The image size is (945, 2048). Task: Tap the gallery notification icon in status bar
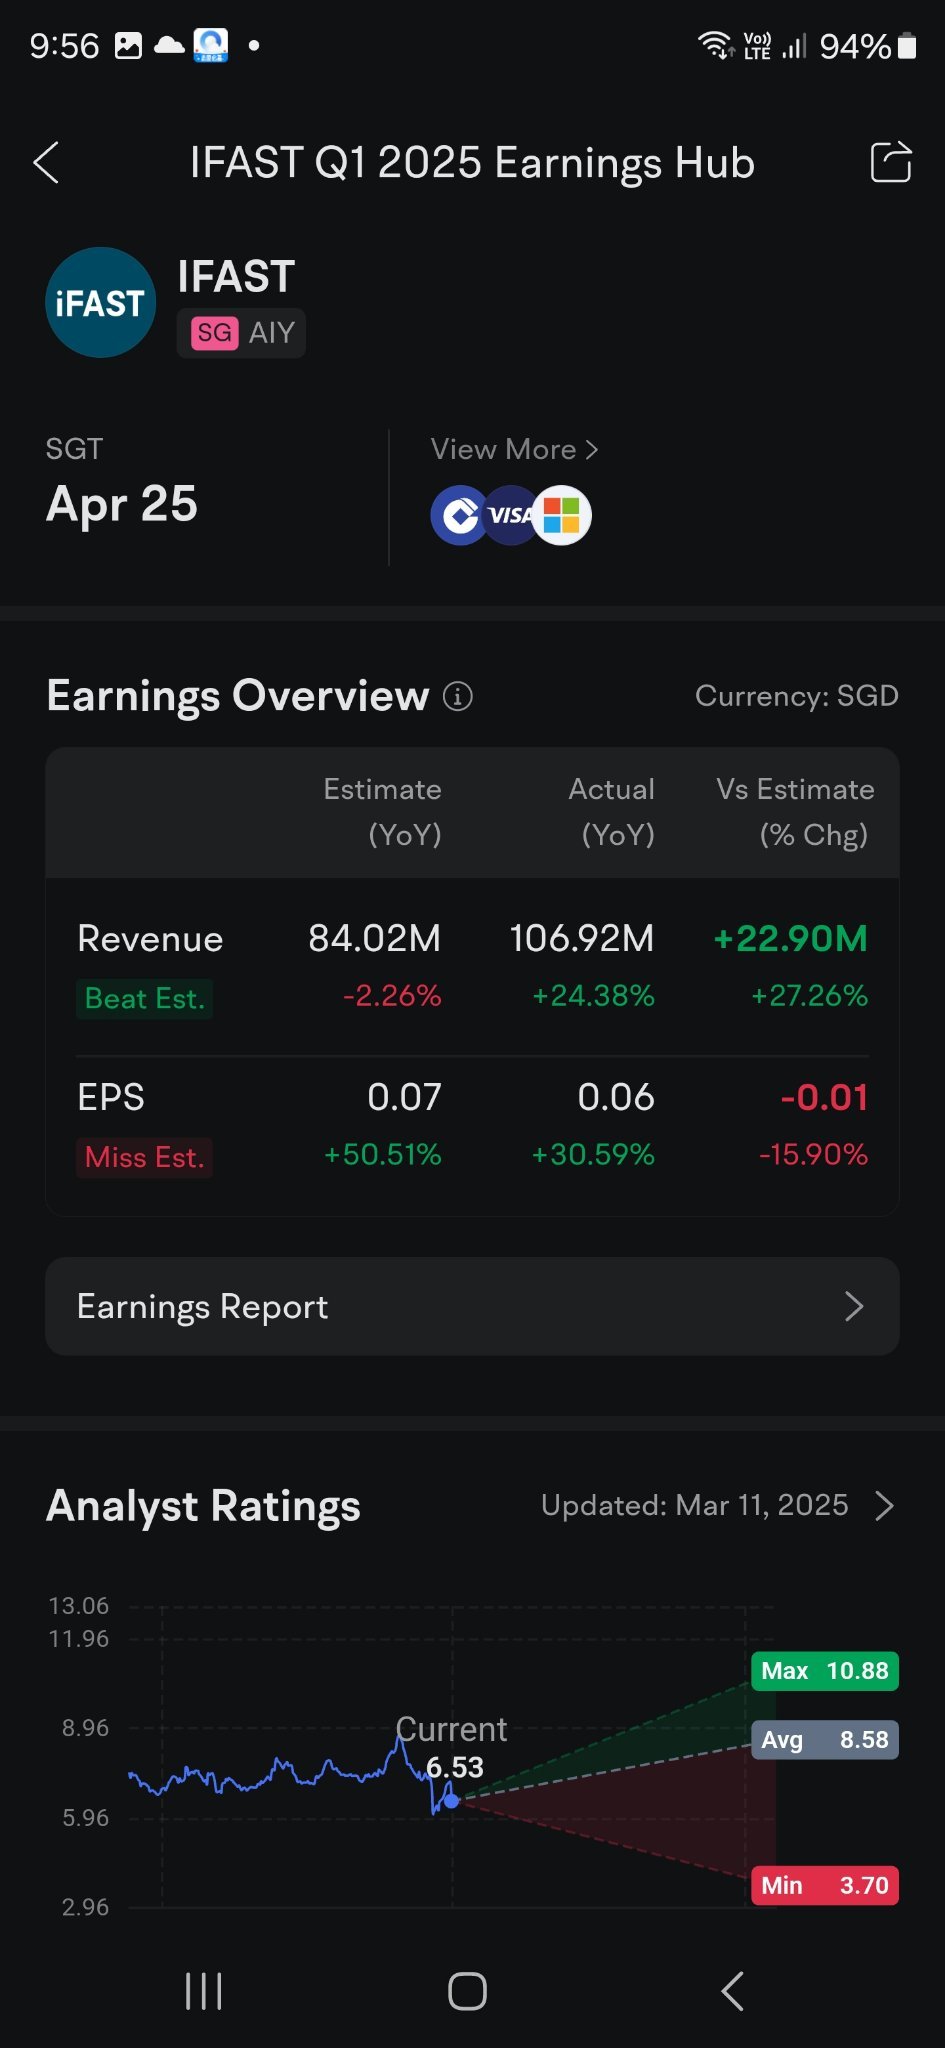128,46
